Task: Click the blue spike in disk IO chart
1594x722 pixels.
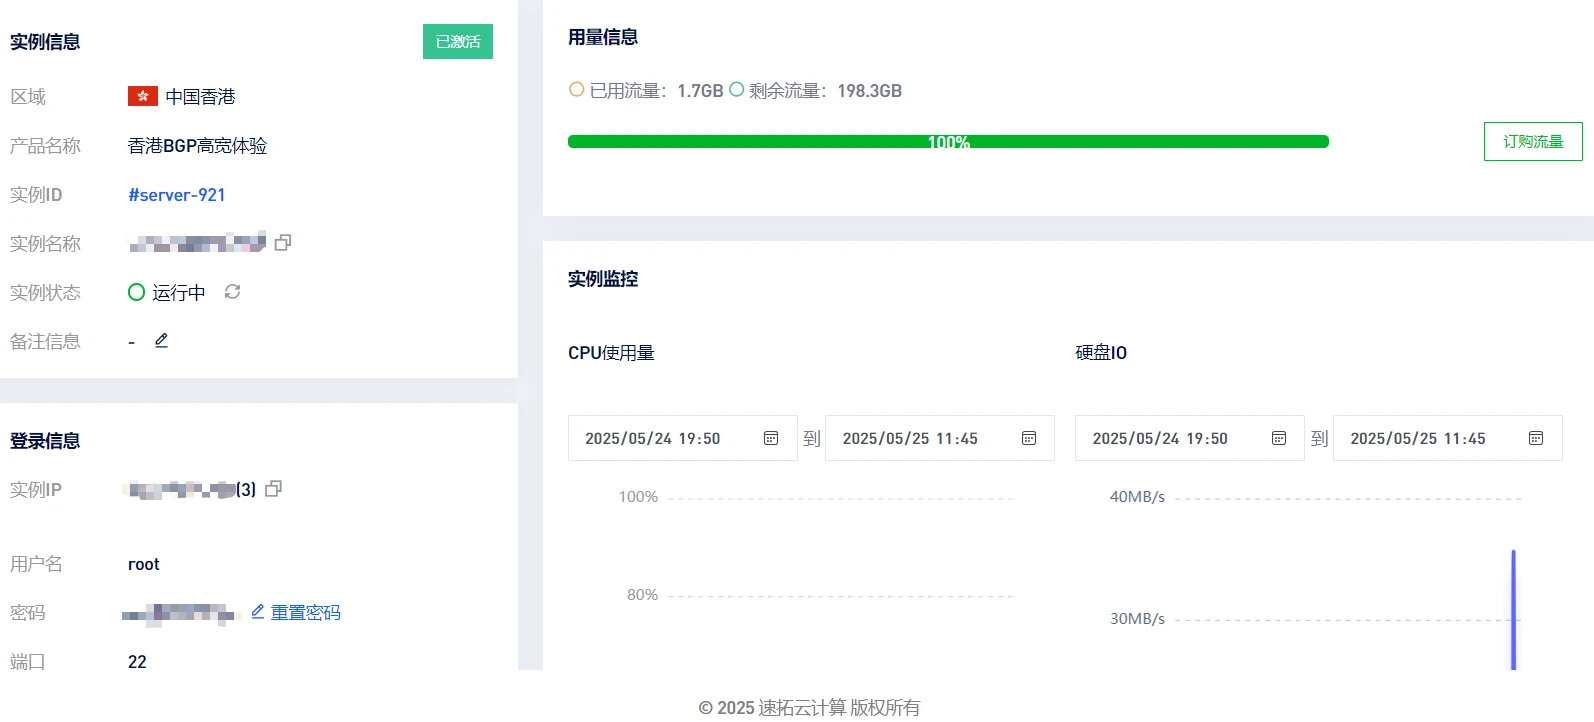Action: click(x=1513, y=610)
